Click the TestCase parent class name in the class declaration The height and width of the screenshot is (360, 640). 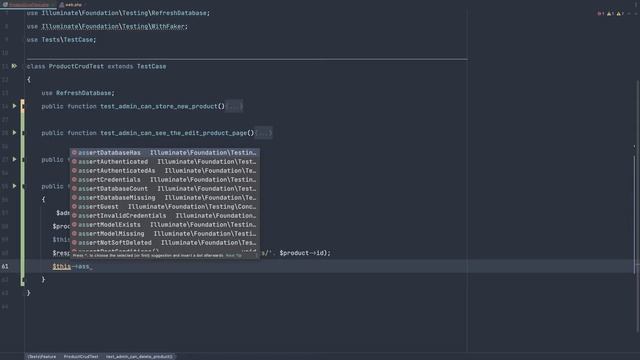[x=151, y=66]
